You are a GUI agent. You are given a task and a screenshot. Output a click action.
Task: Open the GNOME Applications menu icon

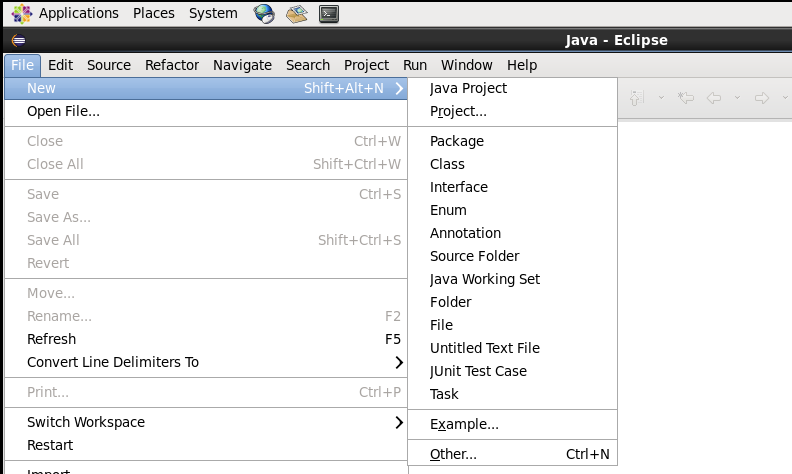tap(22, 14)
